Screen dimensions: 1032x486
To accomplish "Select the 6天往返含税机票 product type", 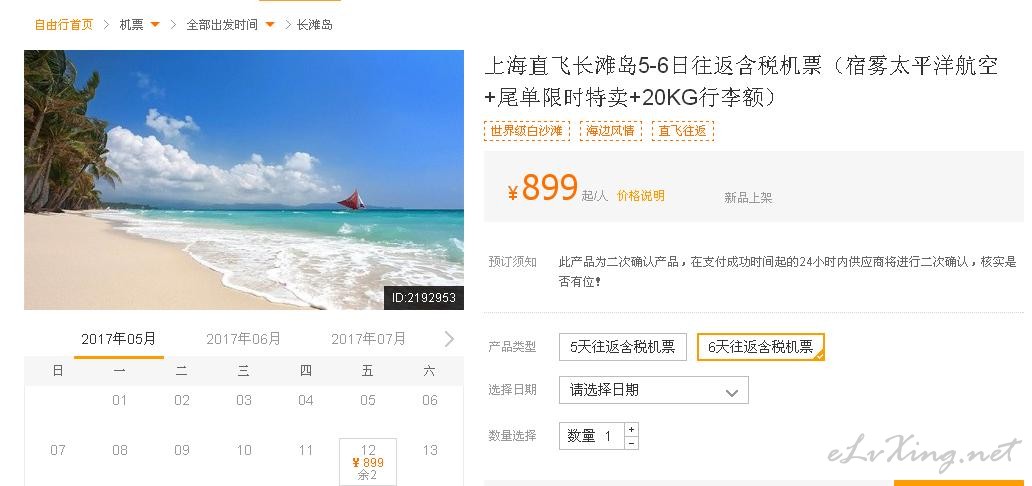I will point(761,347).
